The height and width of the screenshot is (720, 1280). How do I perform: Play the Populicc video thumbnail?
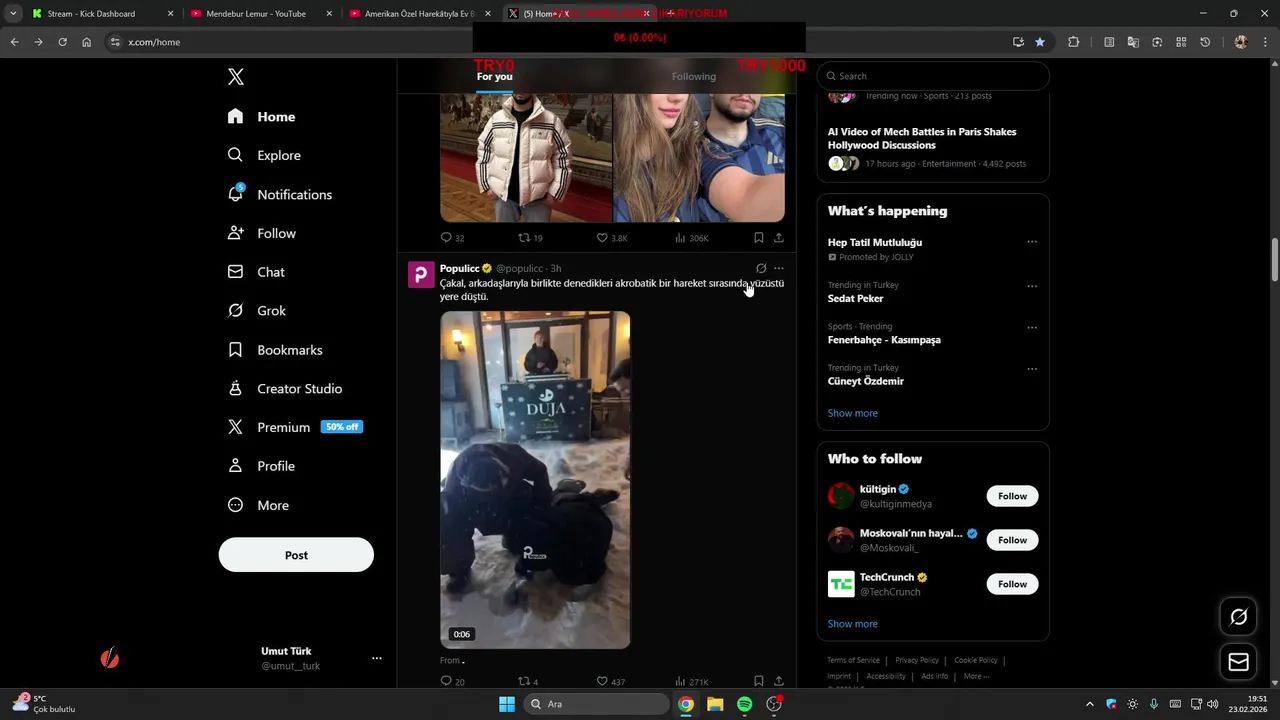(536, 480)
